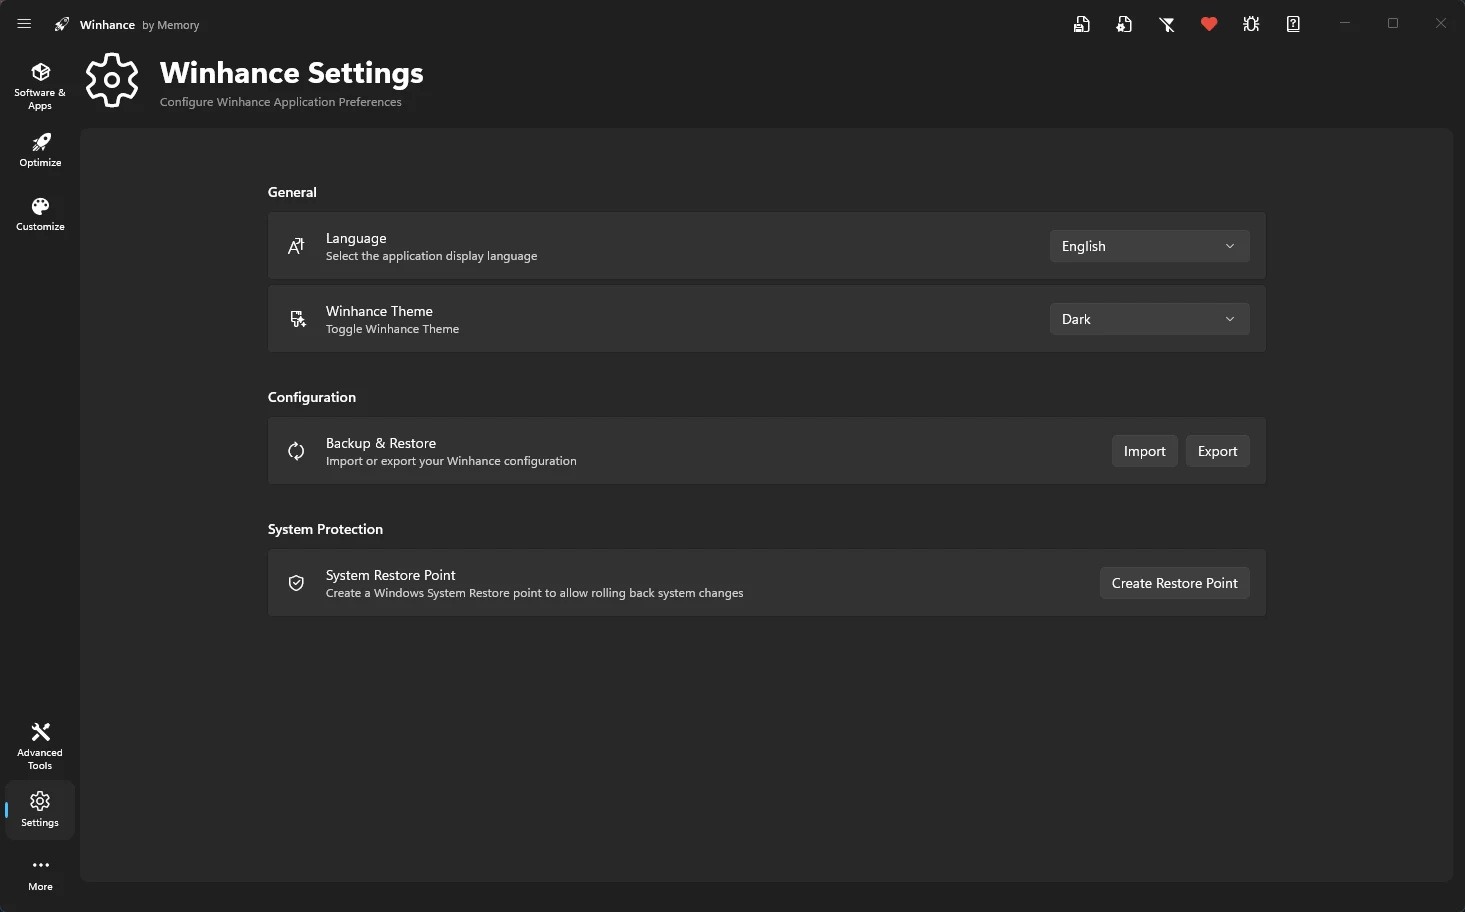Close the Winhance window
1465x912 pixels.
pos(1441,23)
